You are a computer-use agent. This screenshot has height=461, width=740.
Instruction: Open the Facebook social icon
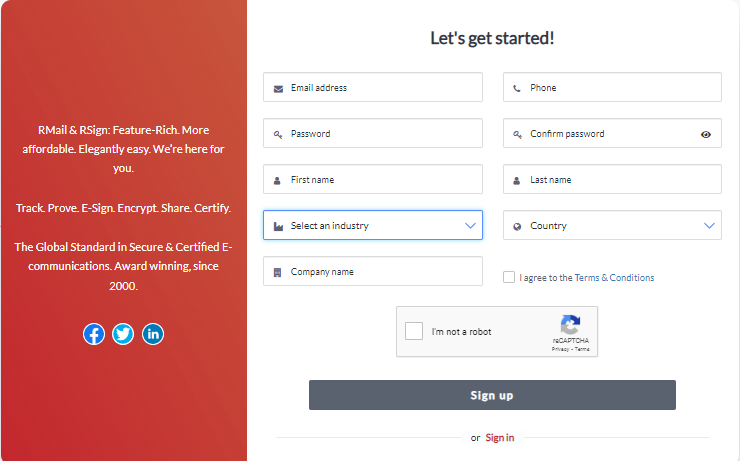[94, 334]
